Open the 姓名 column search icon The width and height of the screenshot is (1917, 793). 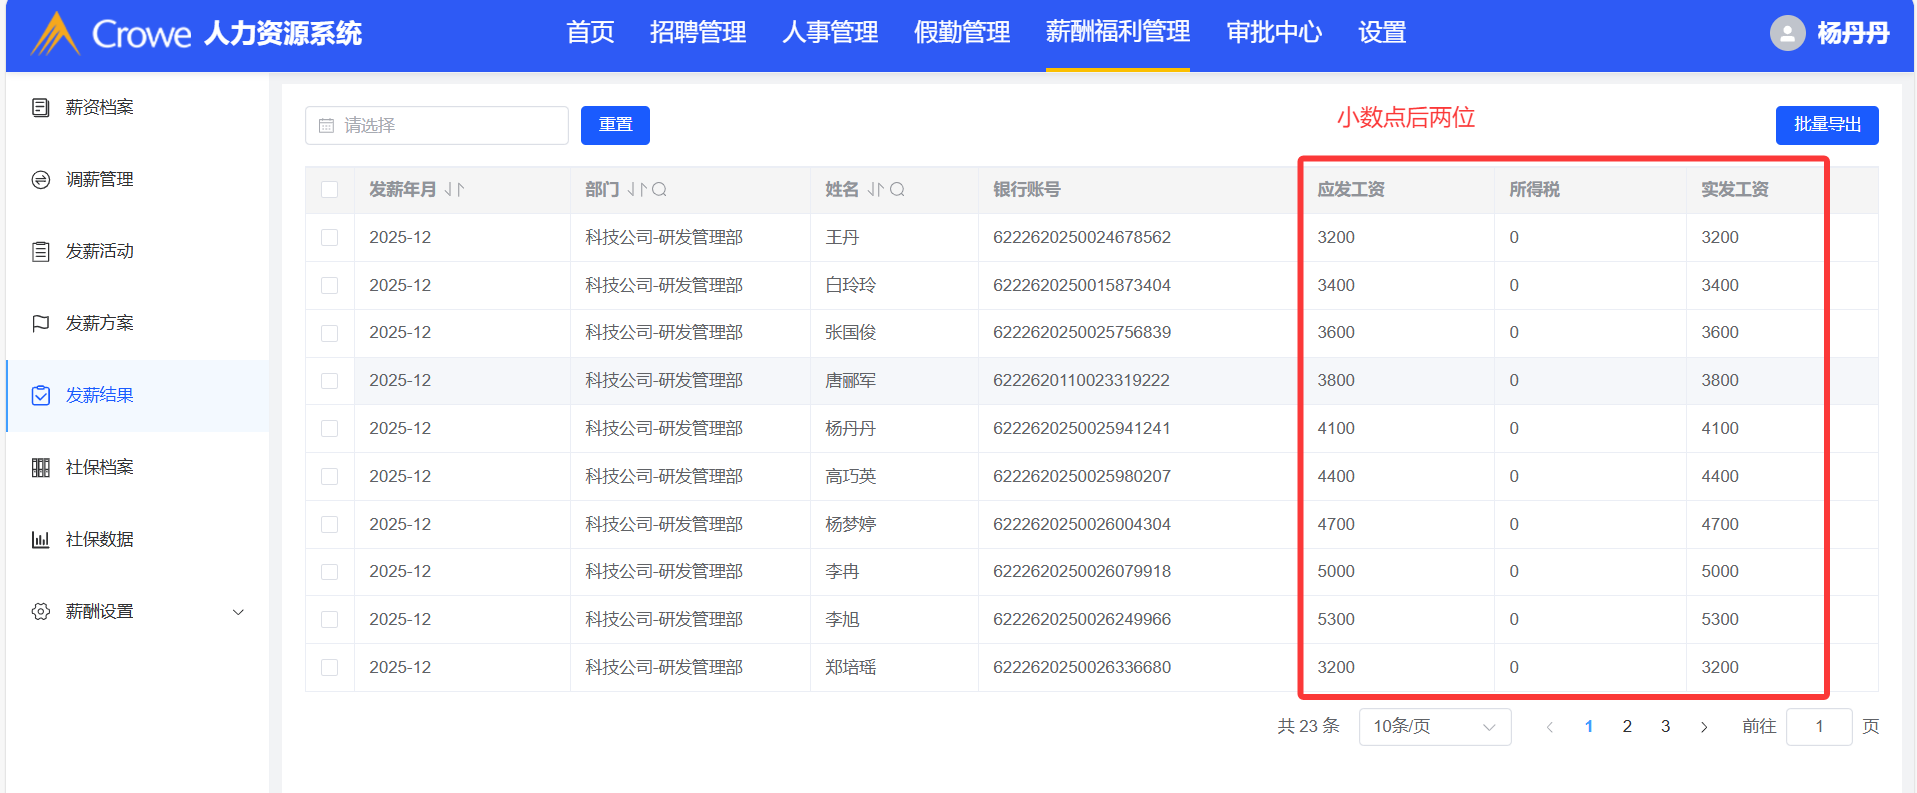pyautogui.click(x=897, y=189)
